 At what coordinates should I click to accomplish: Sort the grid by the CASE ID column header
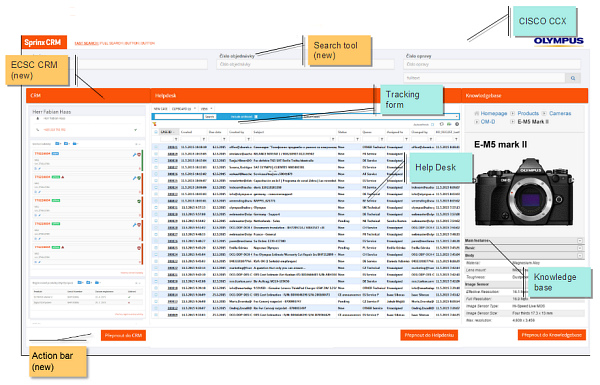(169, 132)
